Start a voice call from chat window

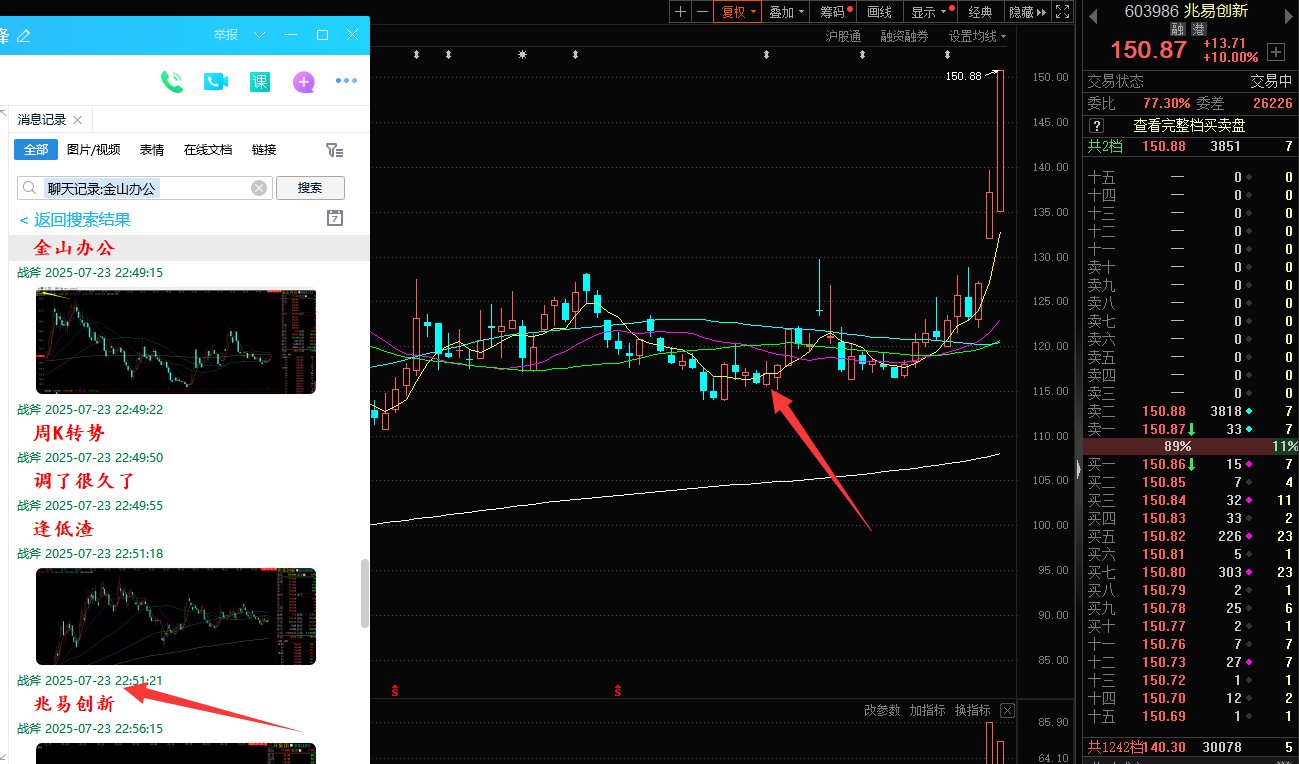pos(172,82)
